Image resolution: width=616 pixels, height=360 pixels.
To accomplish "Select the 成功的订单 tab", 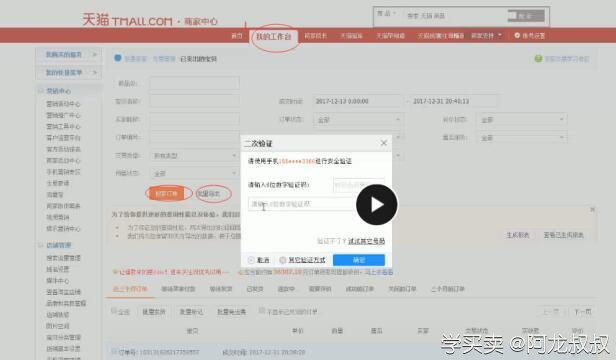I will 359,289.
